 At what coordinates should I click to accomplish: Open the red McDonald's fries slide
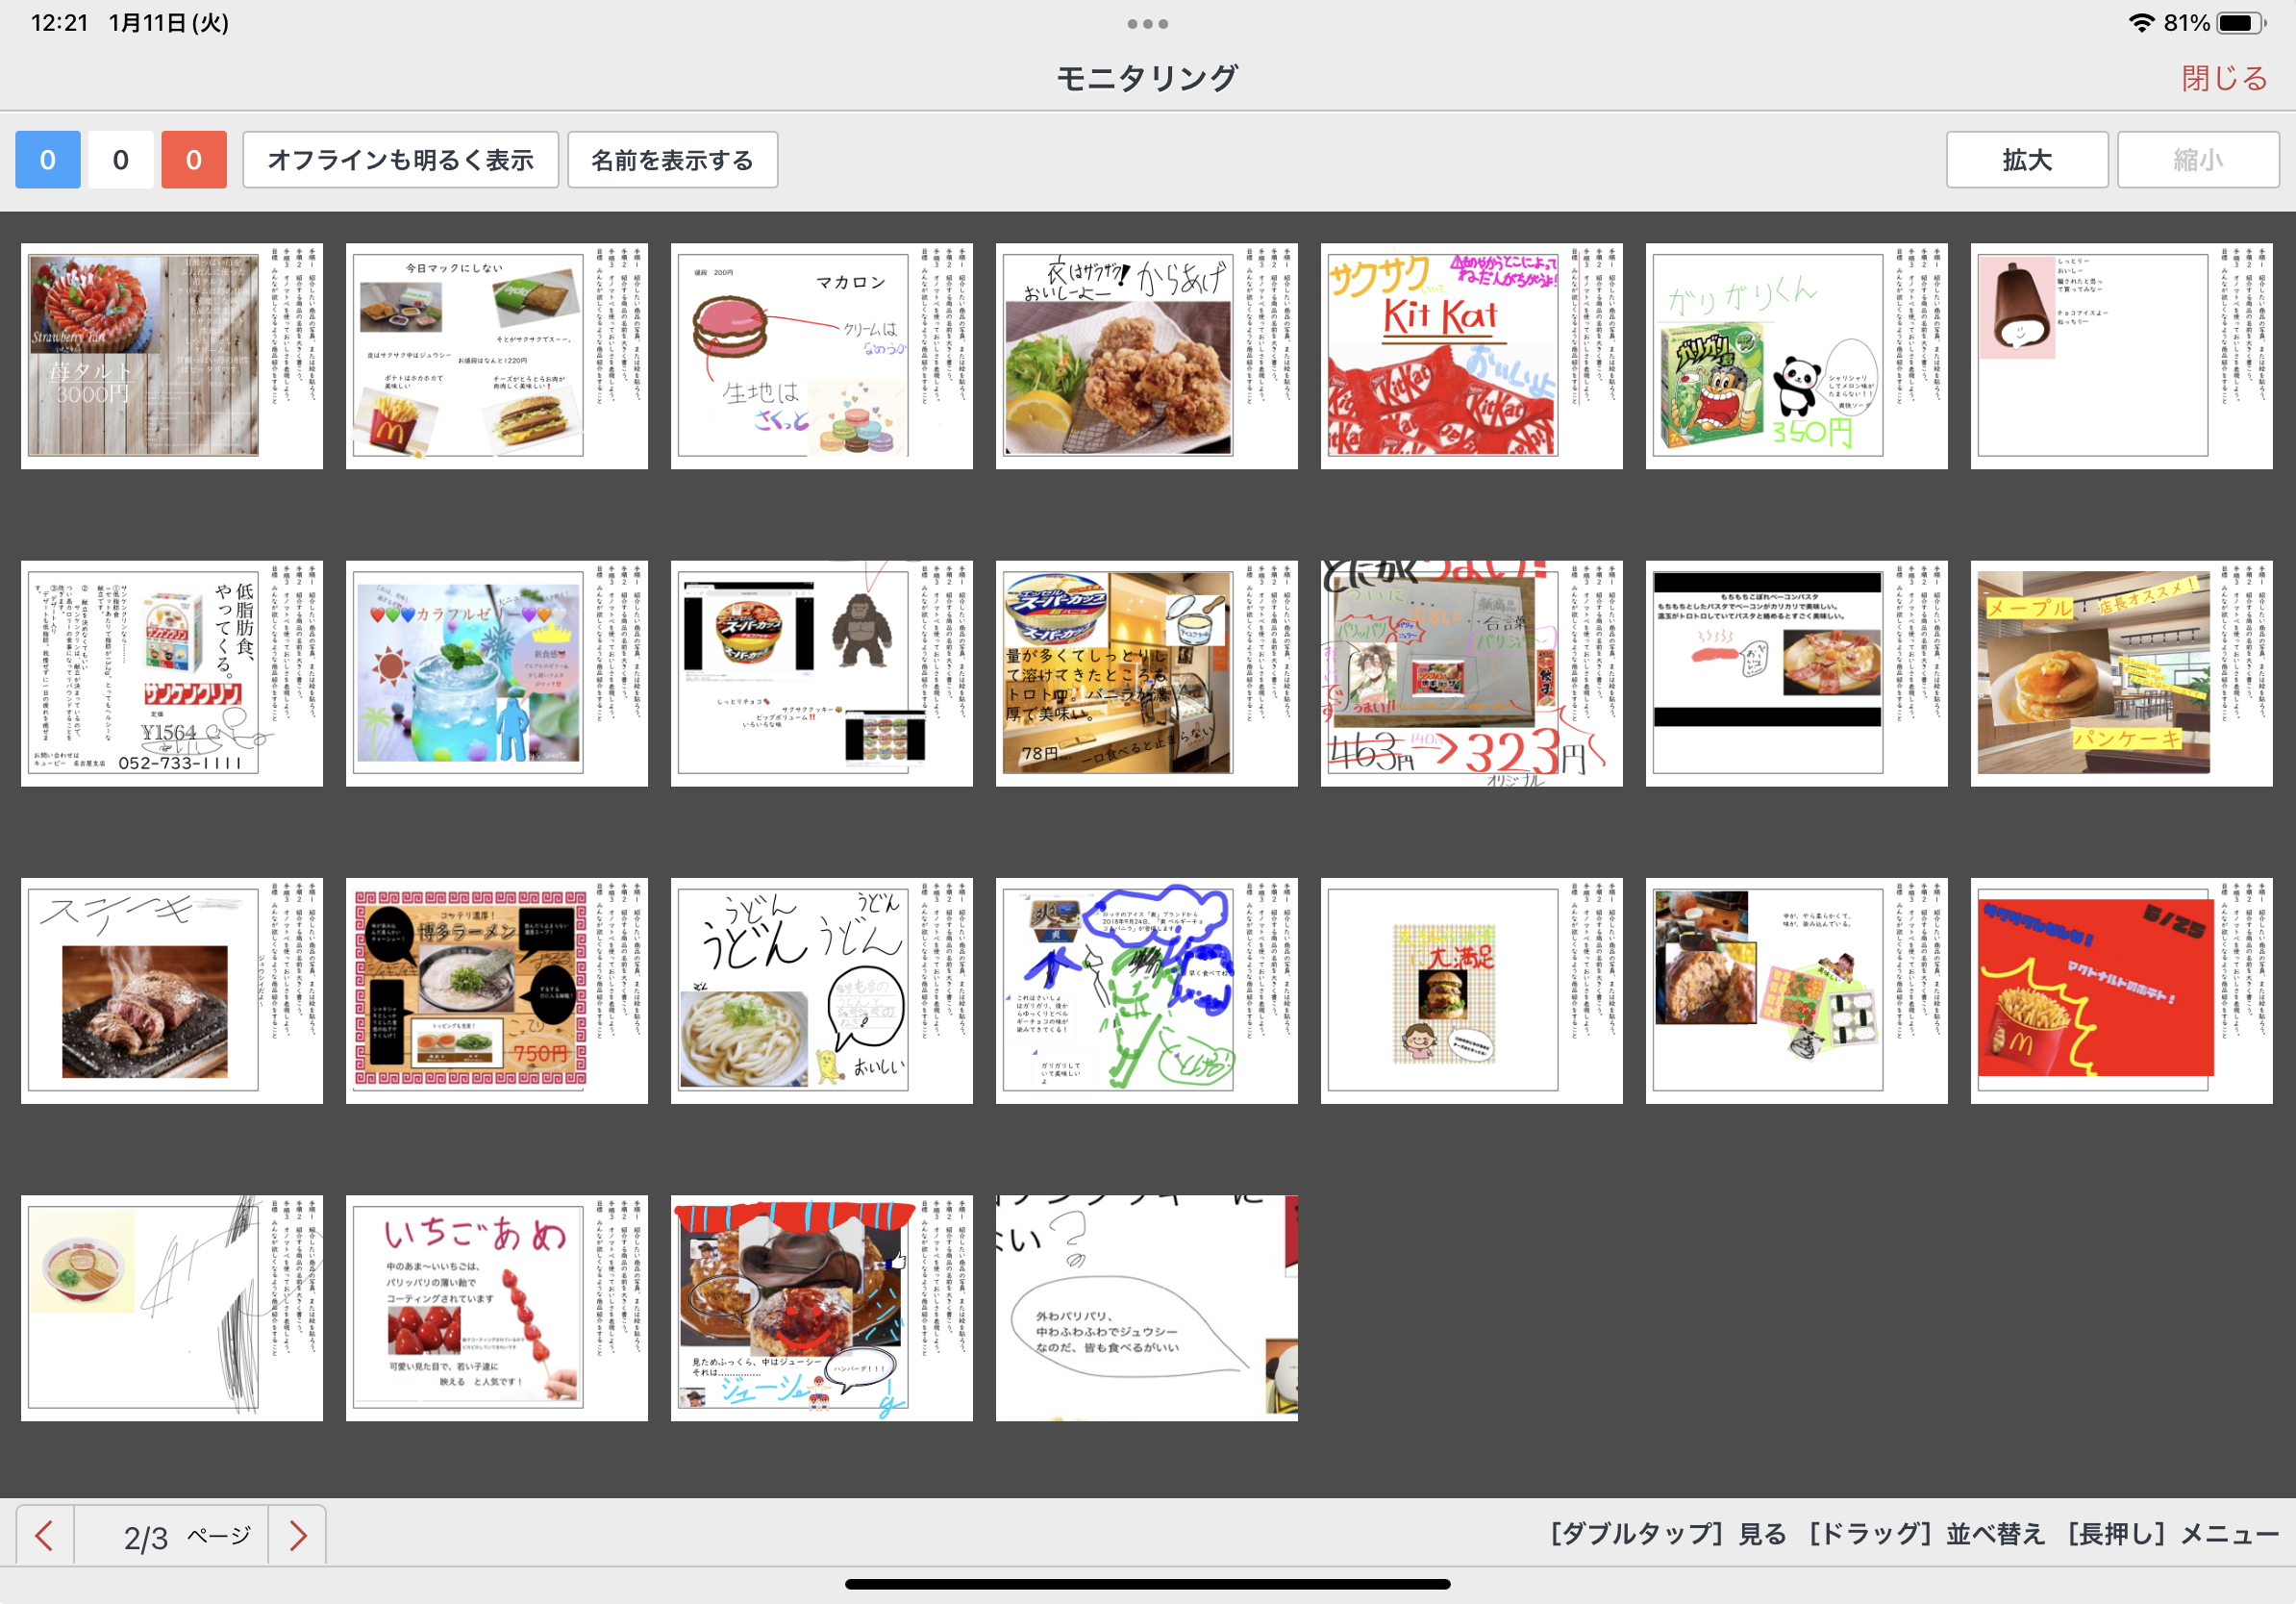[2120, 991]
